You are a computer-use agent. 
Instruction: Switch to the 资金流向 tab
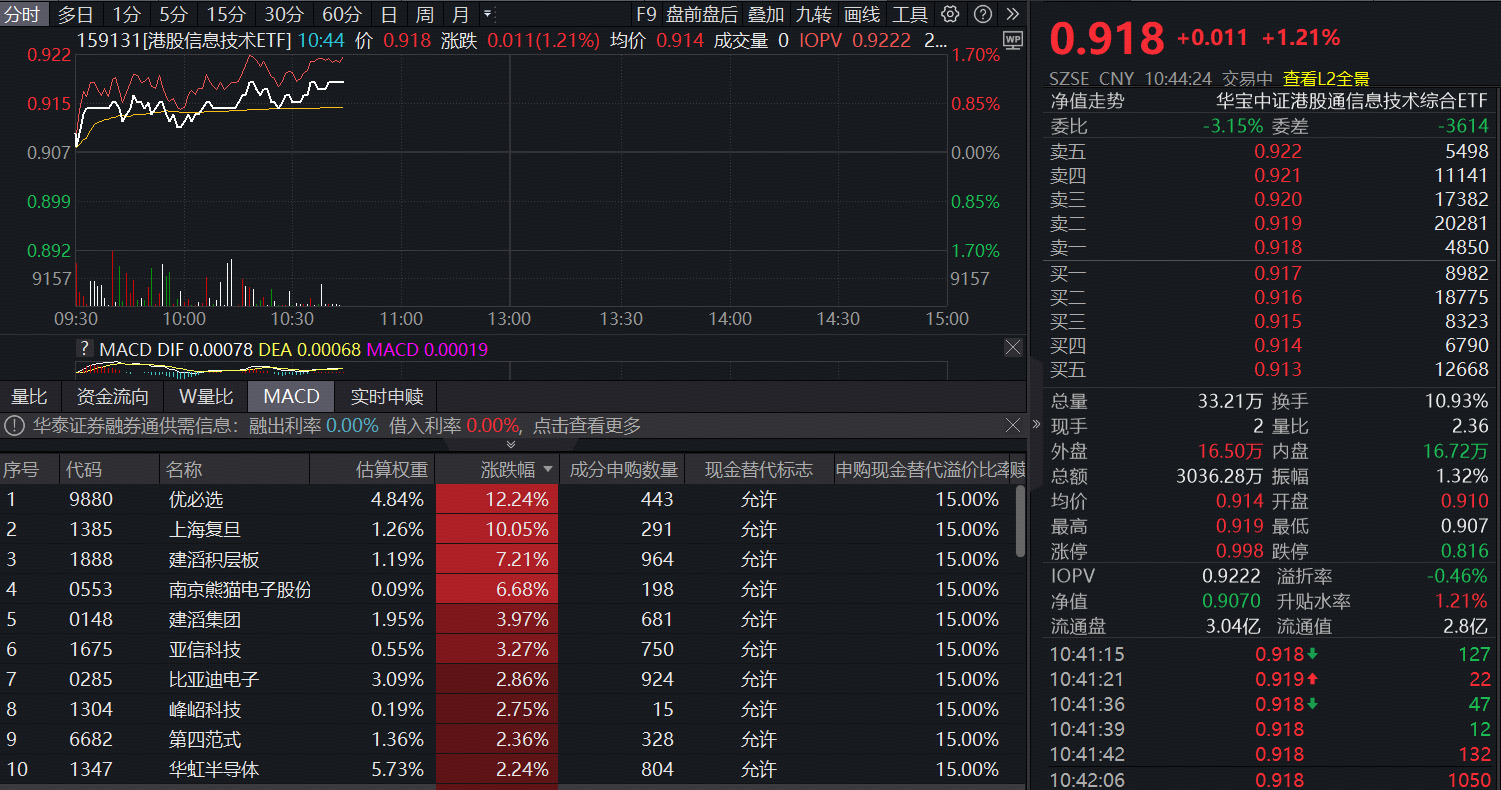tap(112, 396)
